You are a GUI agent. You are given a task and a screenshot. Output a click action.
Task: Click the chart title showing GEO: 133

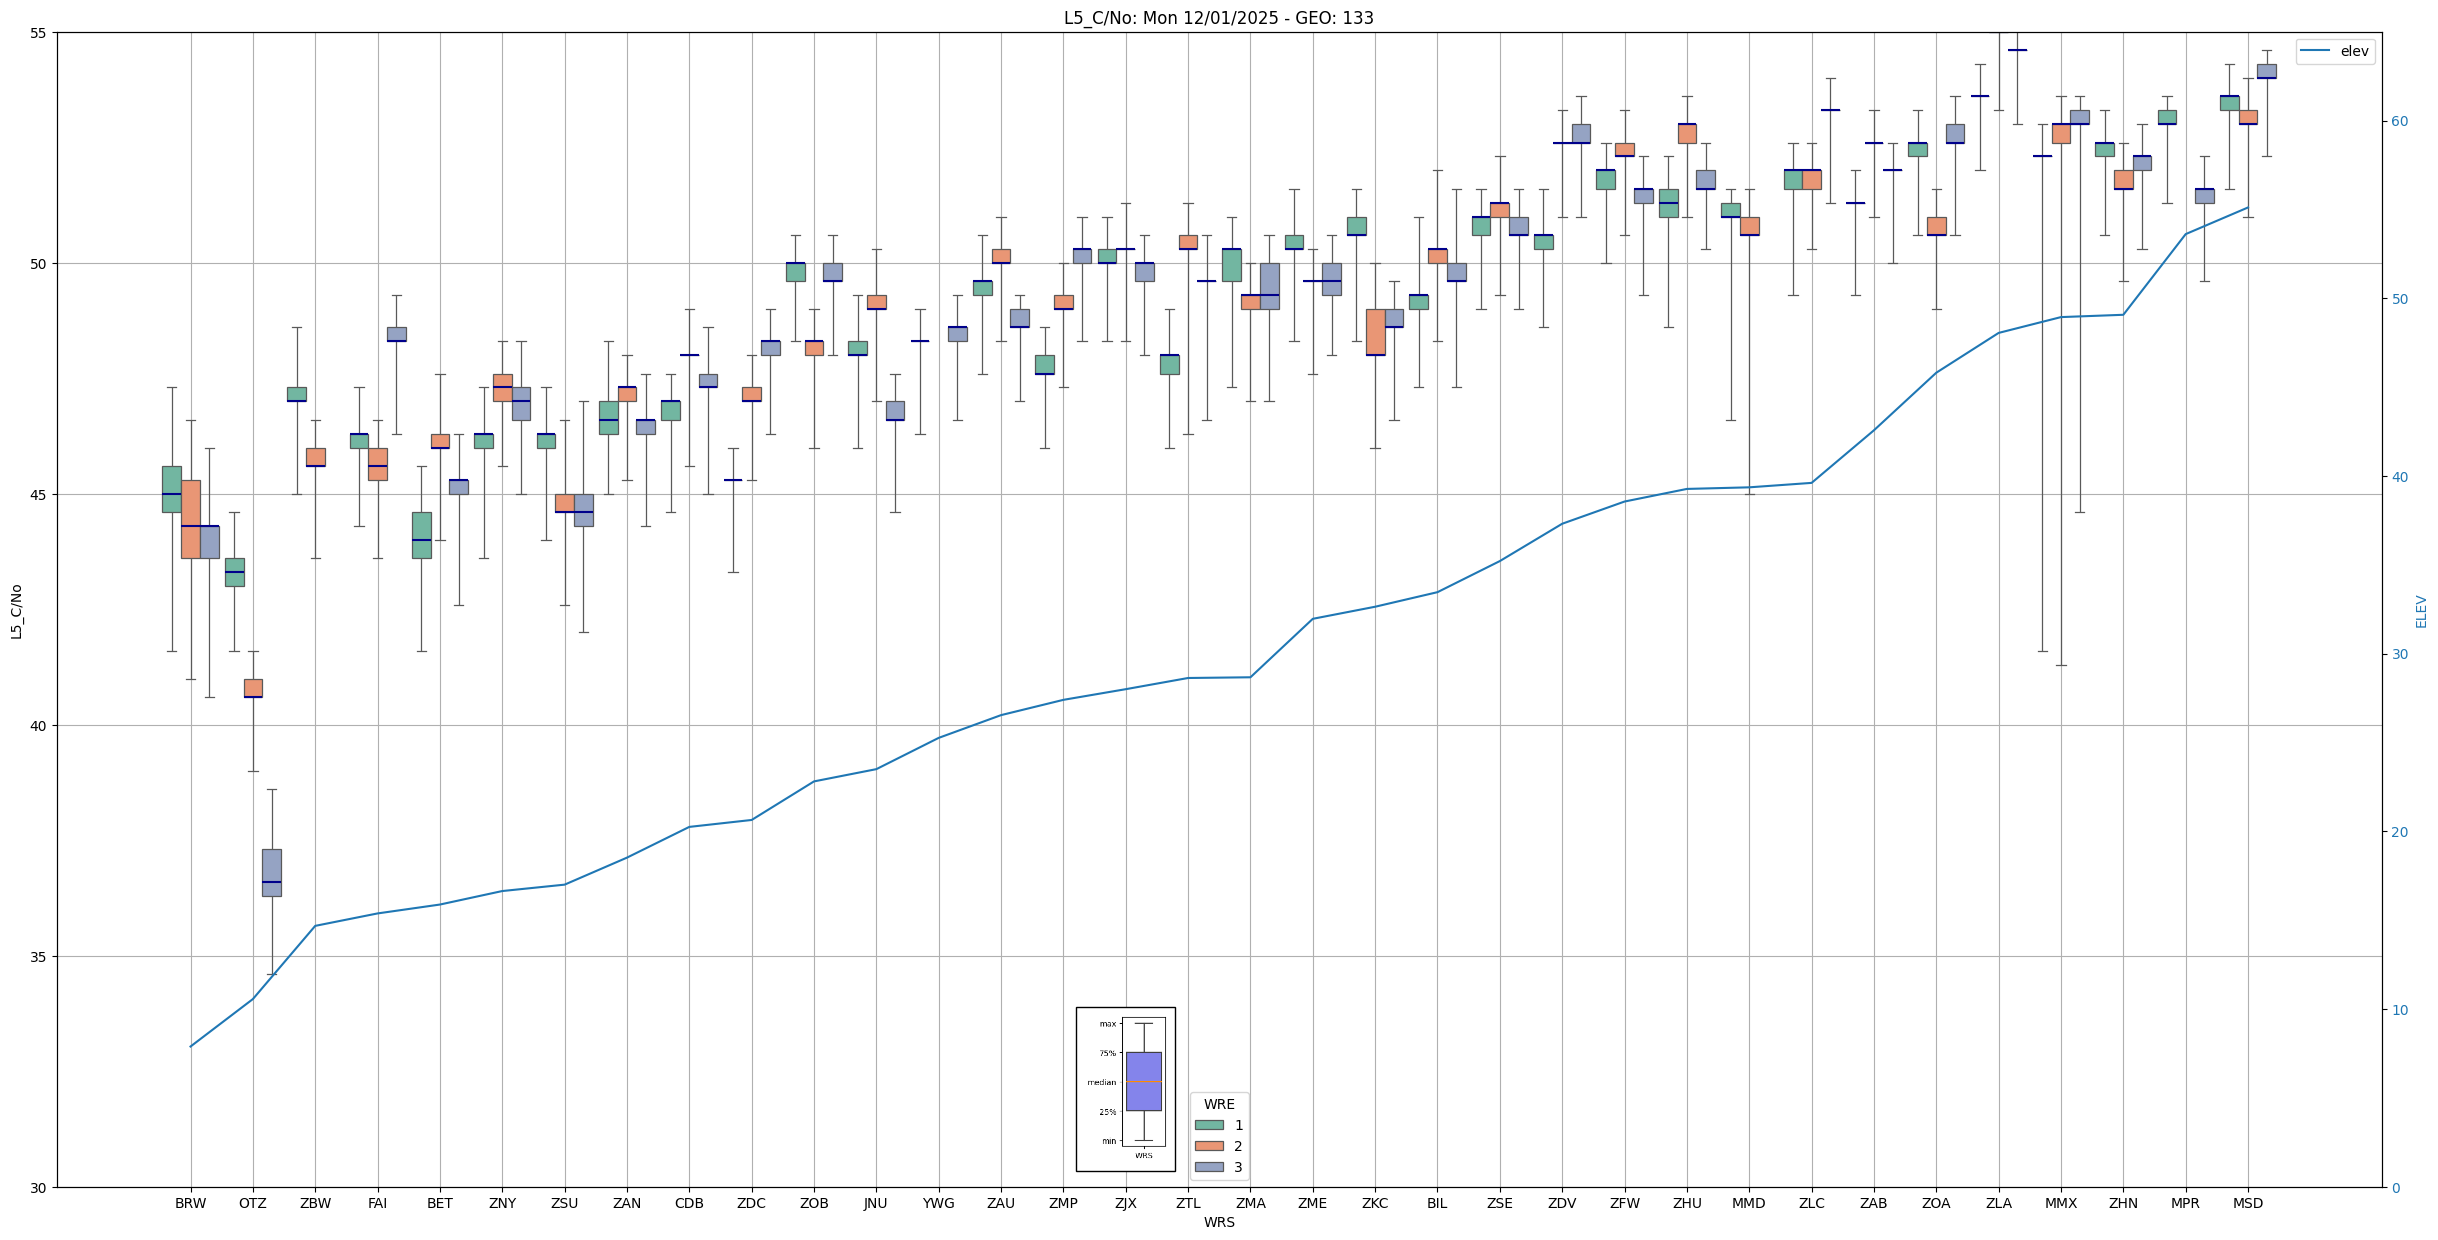[x=1218, y=18]
